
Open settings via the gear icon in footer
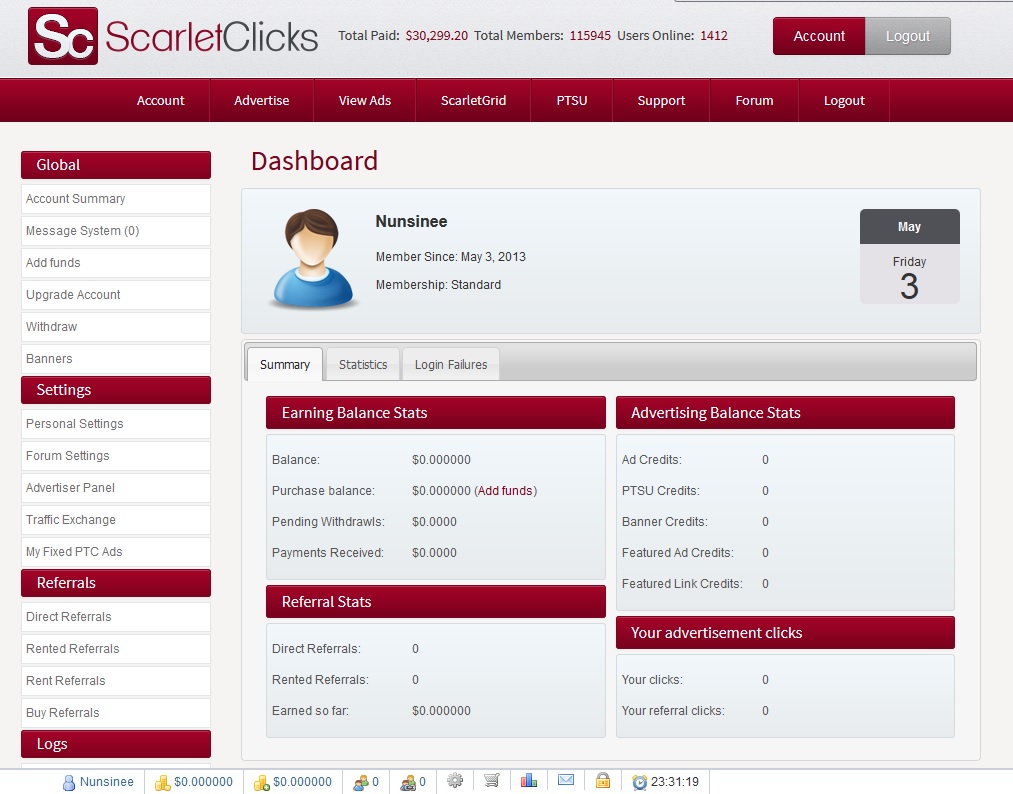(455, 780)
